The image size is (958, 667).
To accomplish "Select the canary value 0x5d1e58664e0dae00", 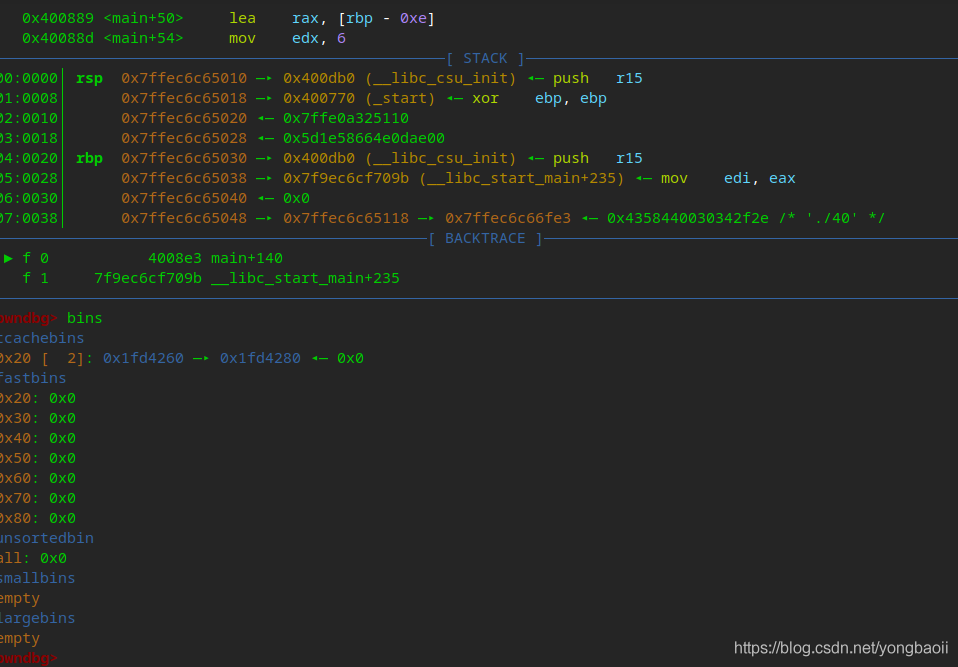I will (x=364, y=139).
